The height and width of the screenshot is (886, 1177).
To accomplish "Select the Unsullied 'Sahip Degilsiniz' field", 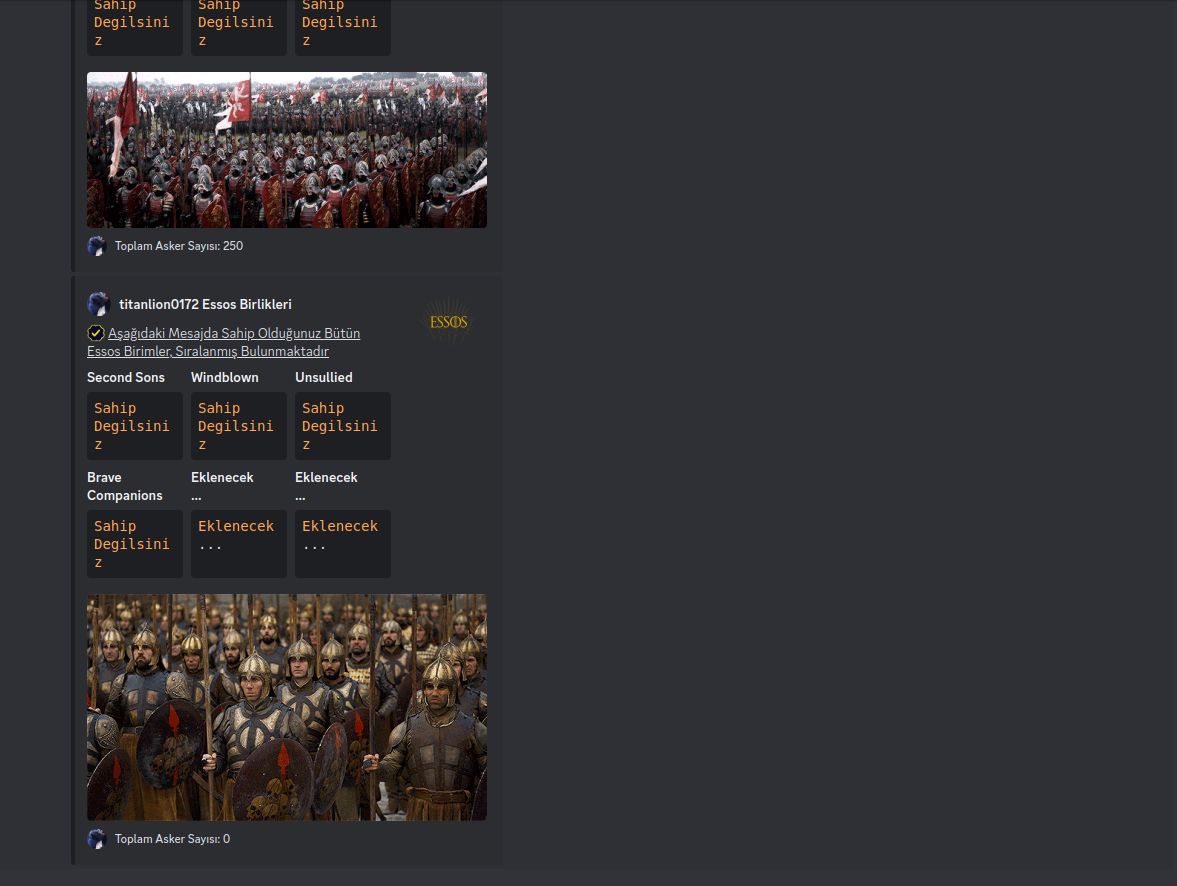I will point(342,426).
